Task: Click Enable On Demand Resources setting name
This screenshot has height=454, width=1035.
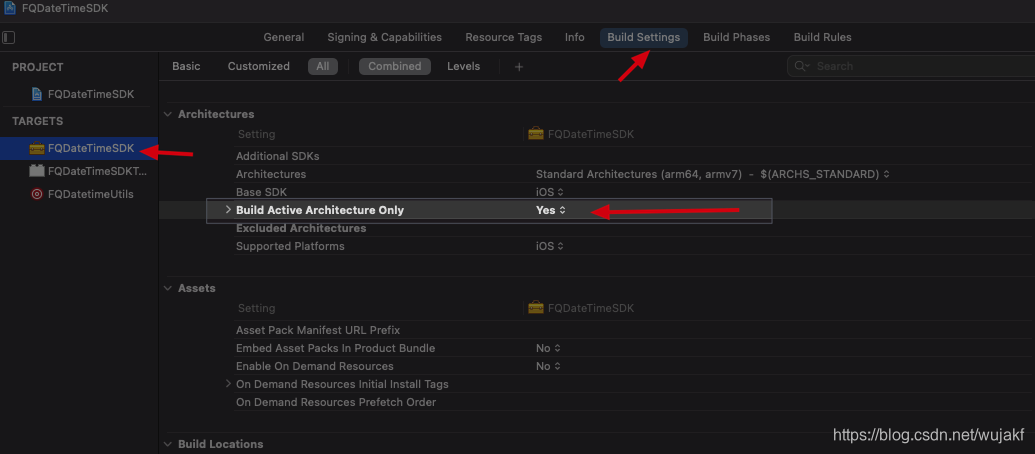Action: click(315, 366)
